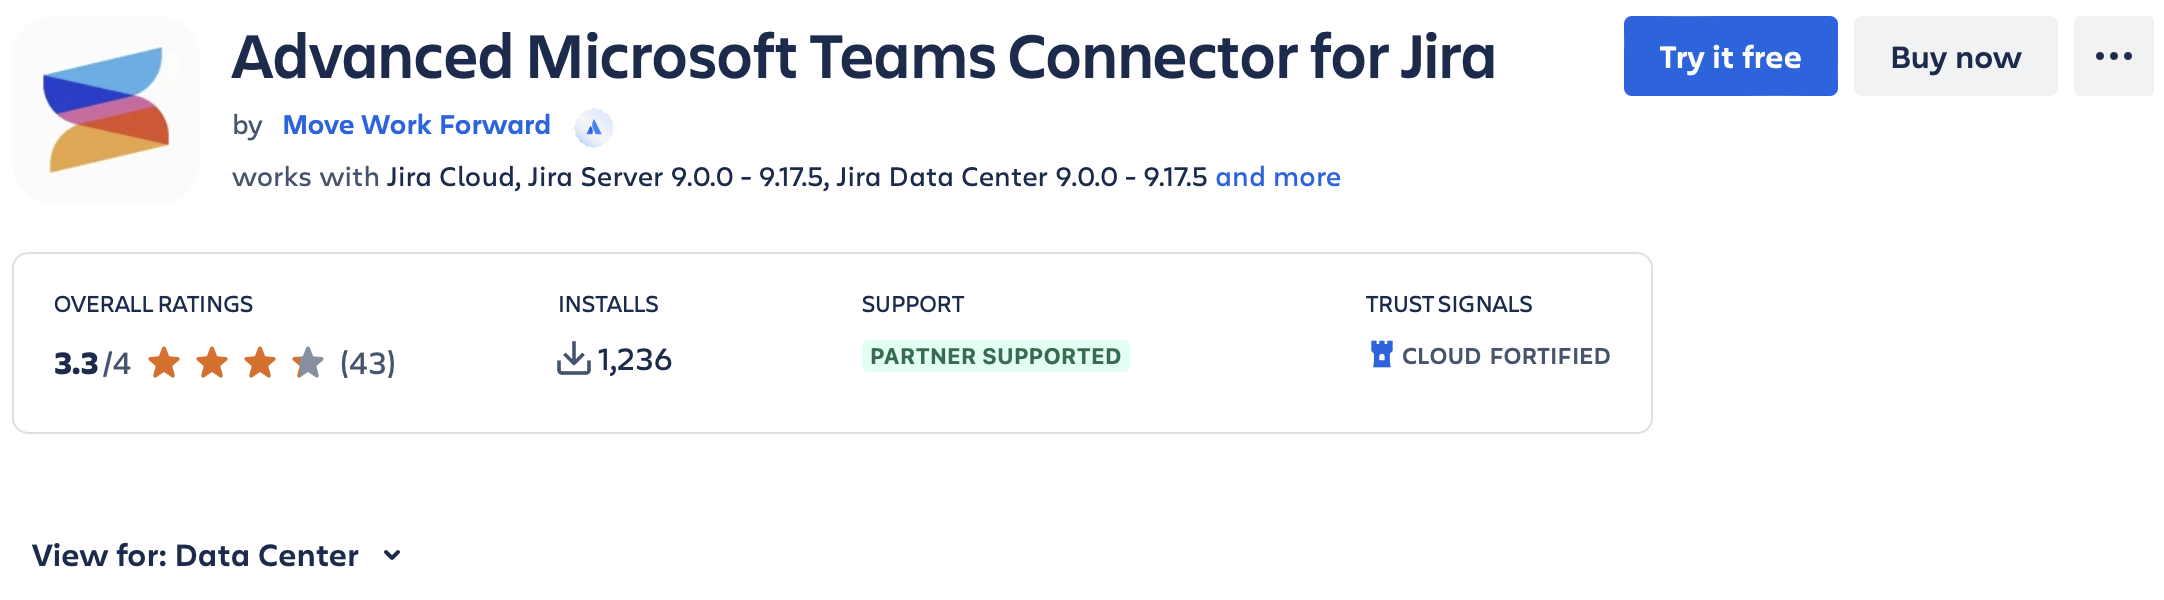
Task: Start a trial with Try it free
Action: (x=1730, y=56)
